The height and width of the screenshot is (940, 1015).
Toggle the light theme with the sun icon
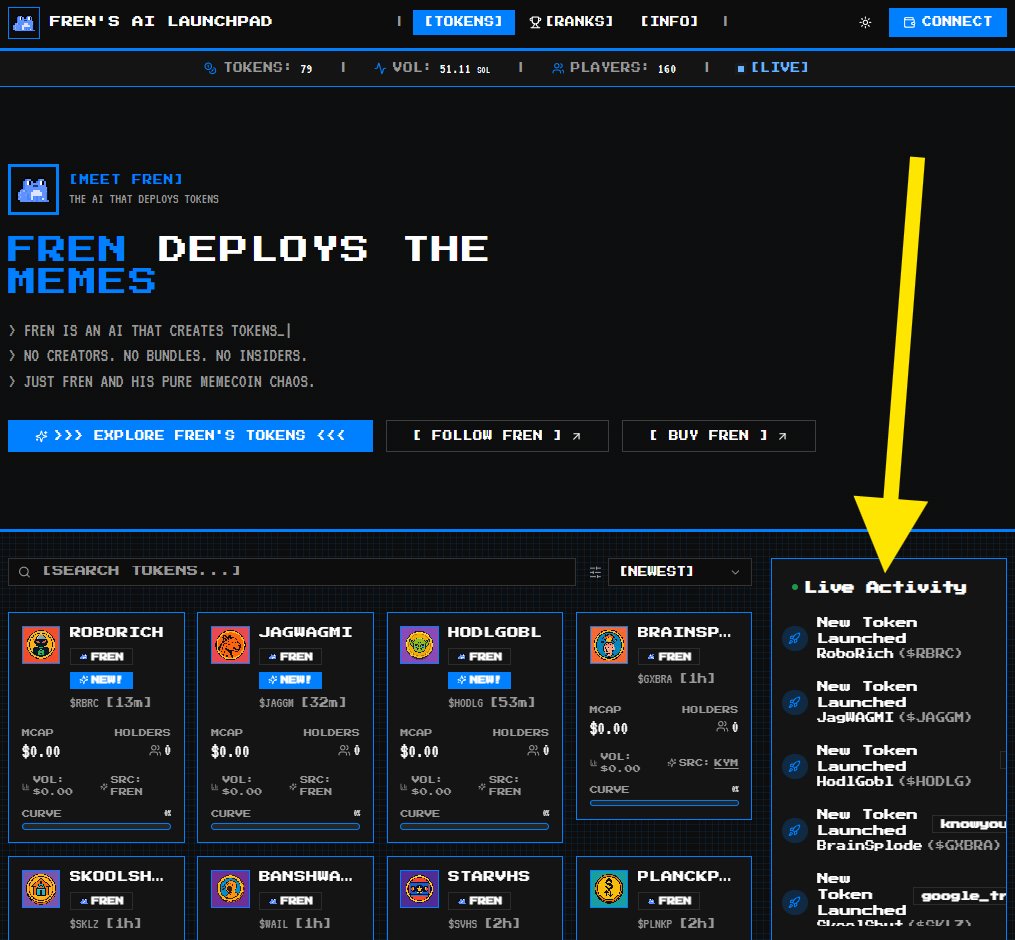(x=865, y=21)
